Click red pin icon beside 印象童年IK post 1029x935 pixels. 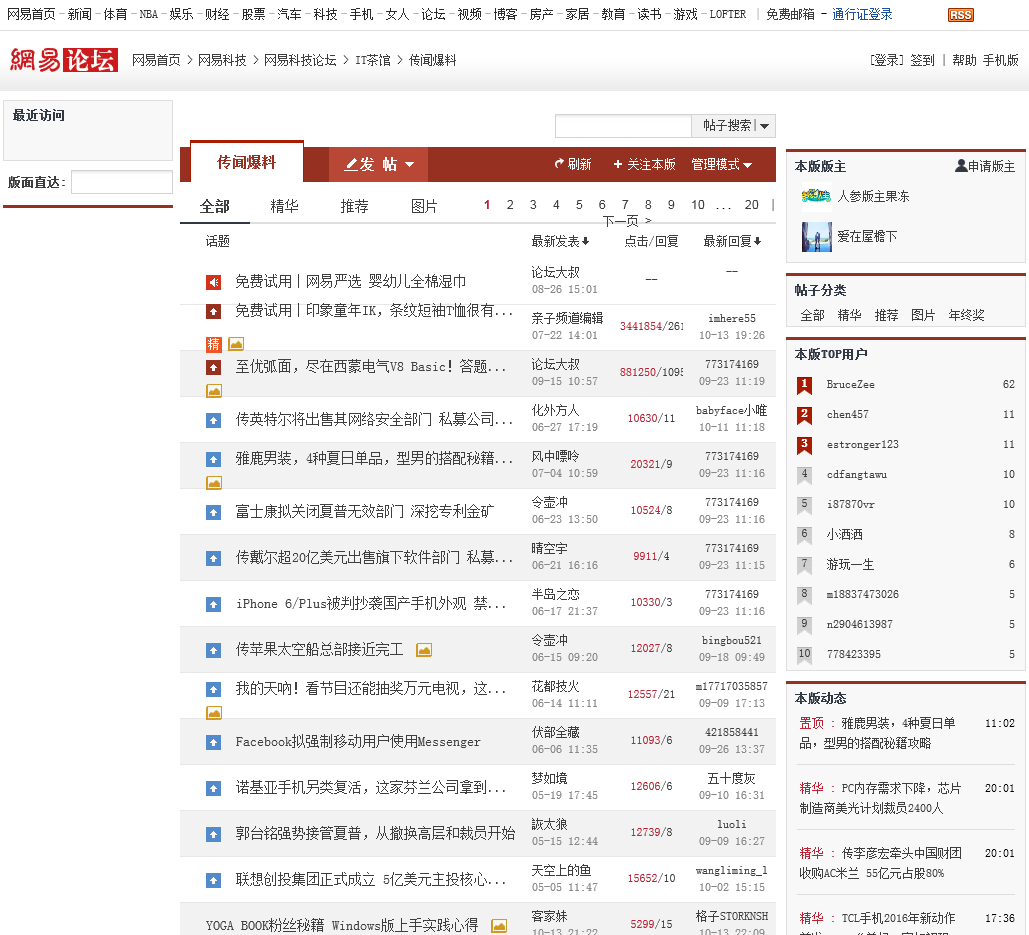[213, 311]
